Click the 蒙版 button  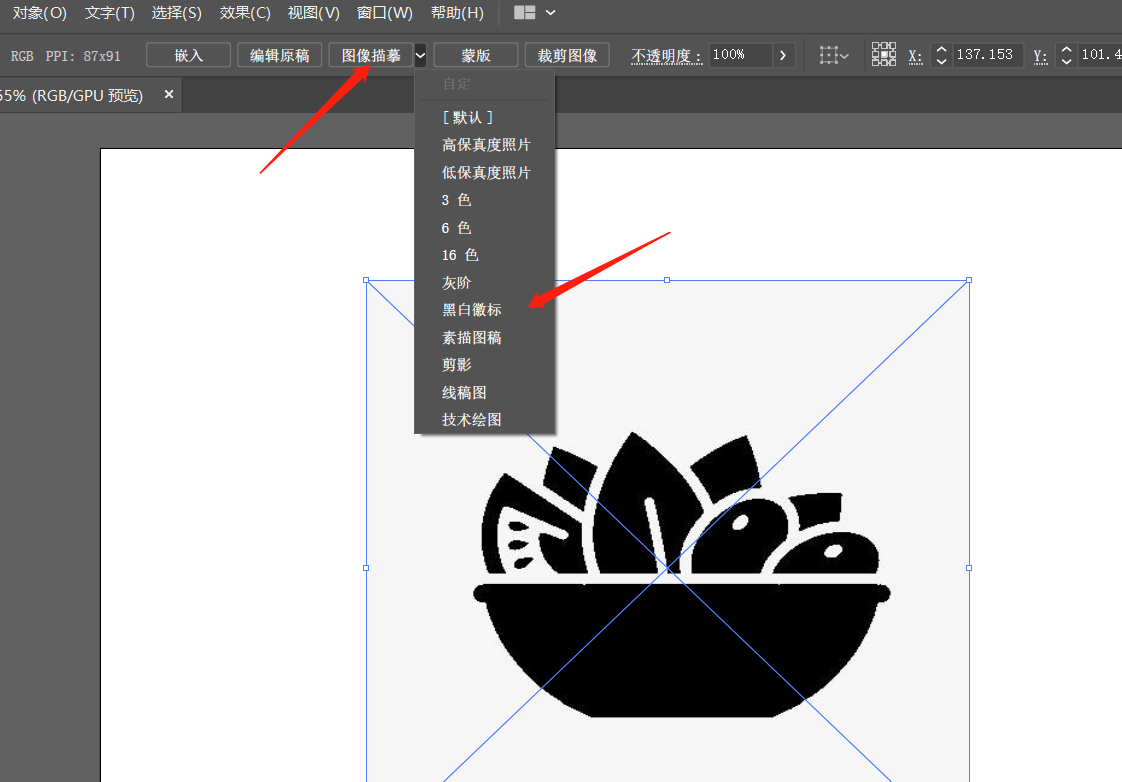[x=476, y=55]
